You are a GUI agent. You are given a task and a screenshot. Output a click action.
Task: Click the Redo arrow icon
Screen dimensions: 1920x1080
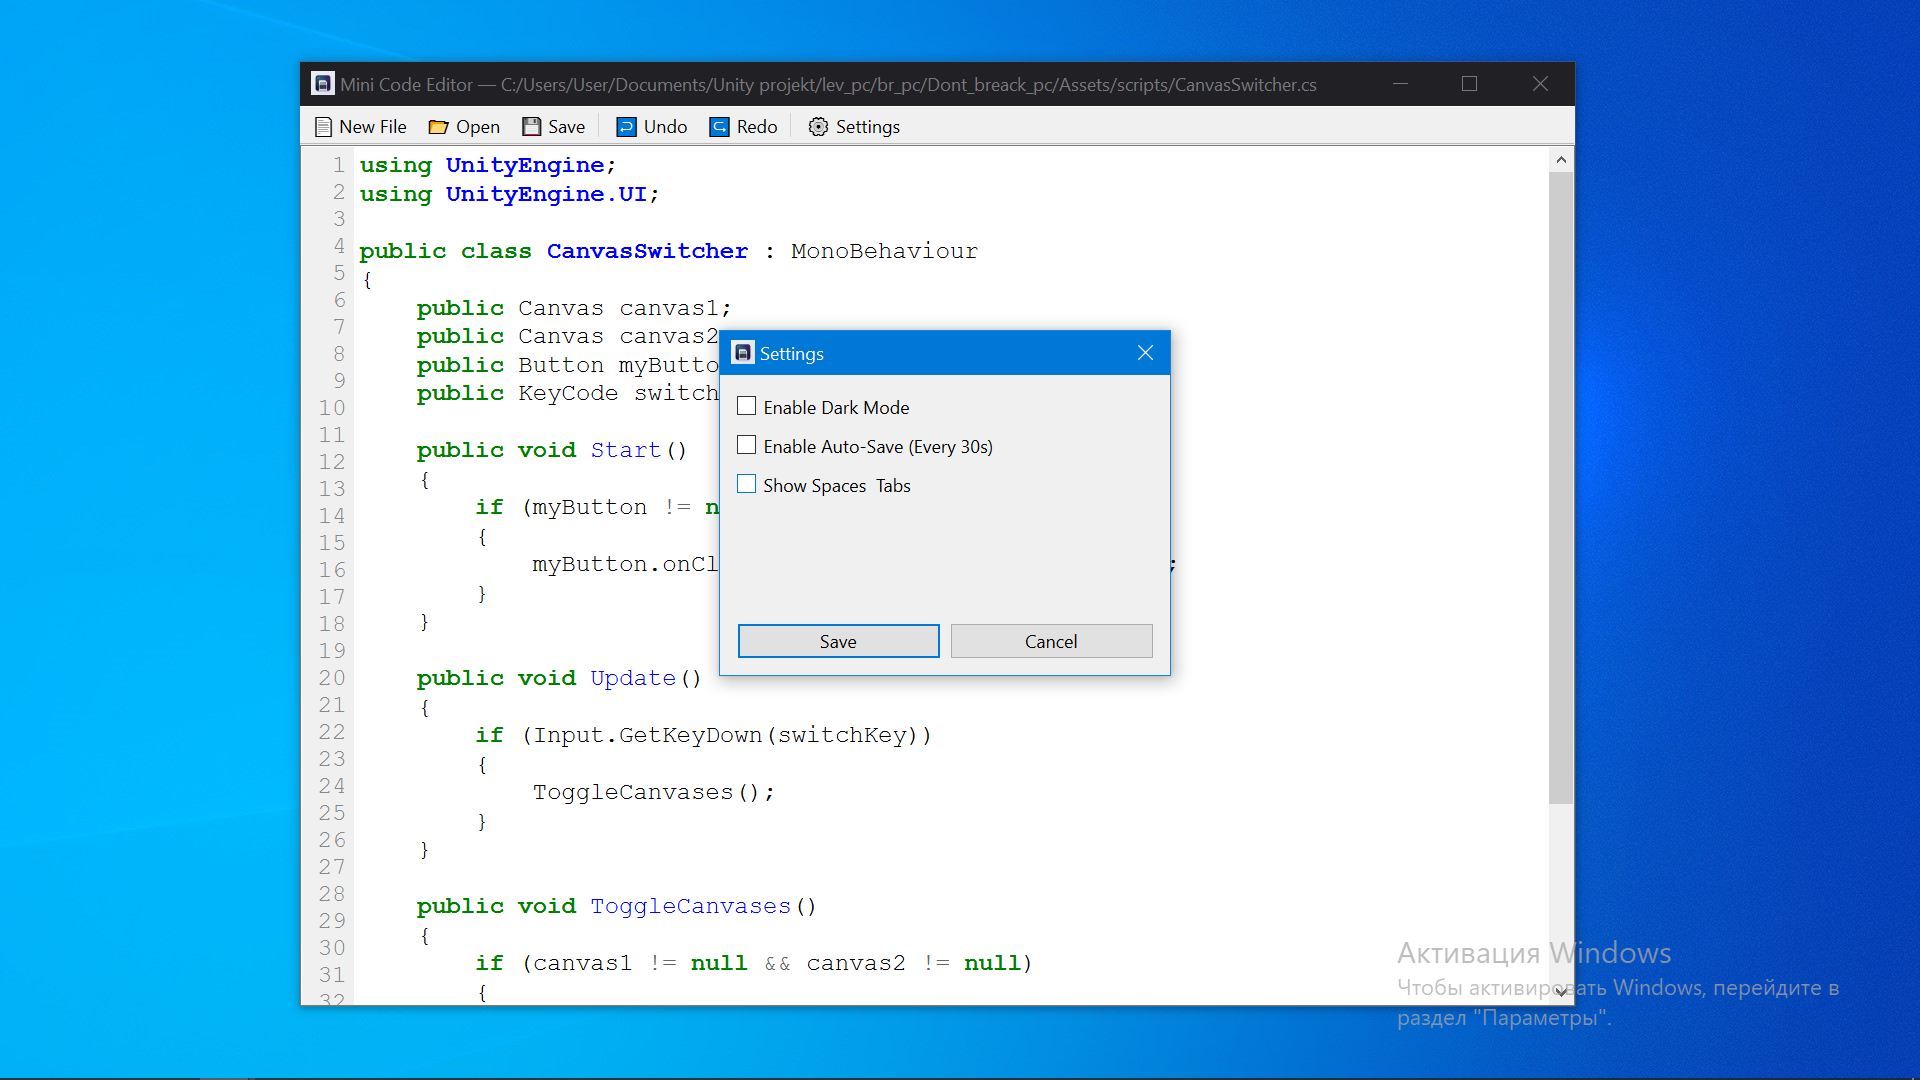[719, 127]
